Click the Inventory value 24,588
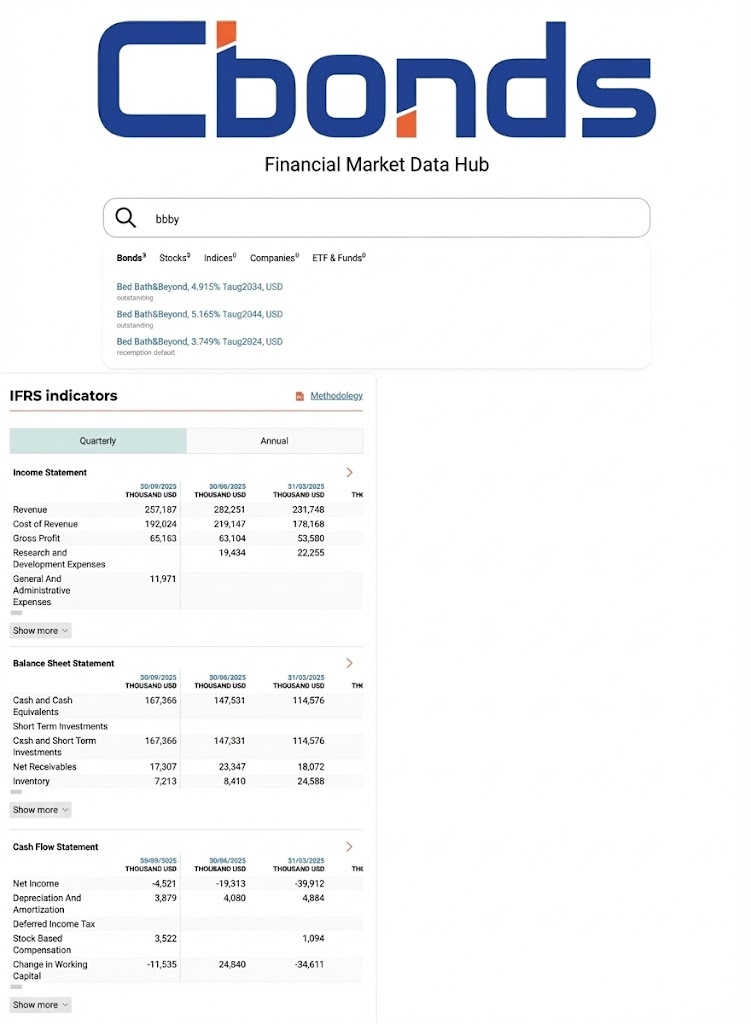This screenshot has width=751, height=1024. [x=311, y=781]
